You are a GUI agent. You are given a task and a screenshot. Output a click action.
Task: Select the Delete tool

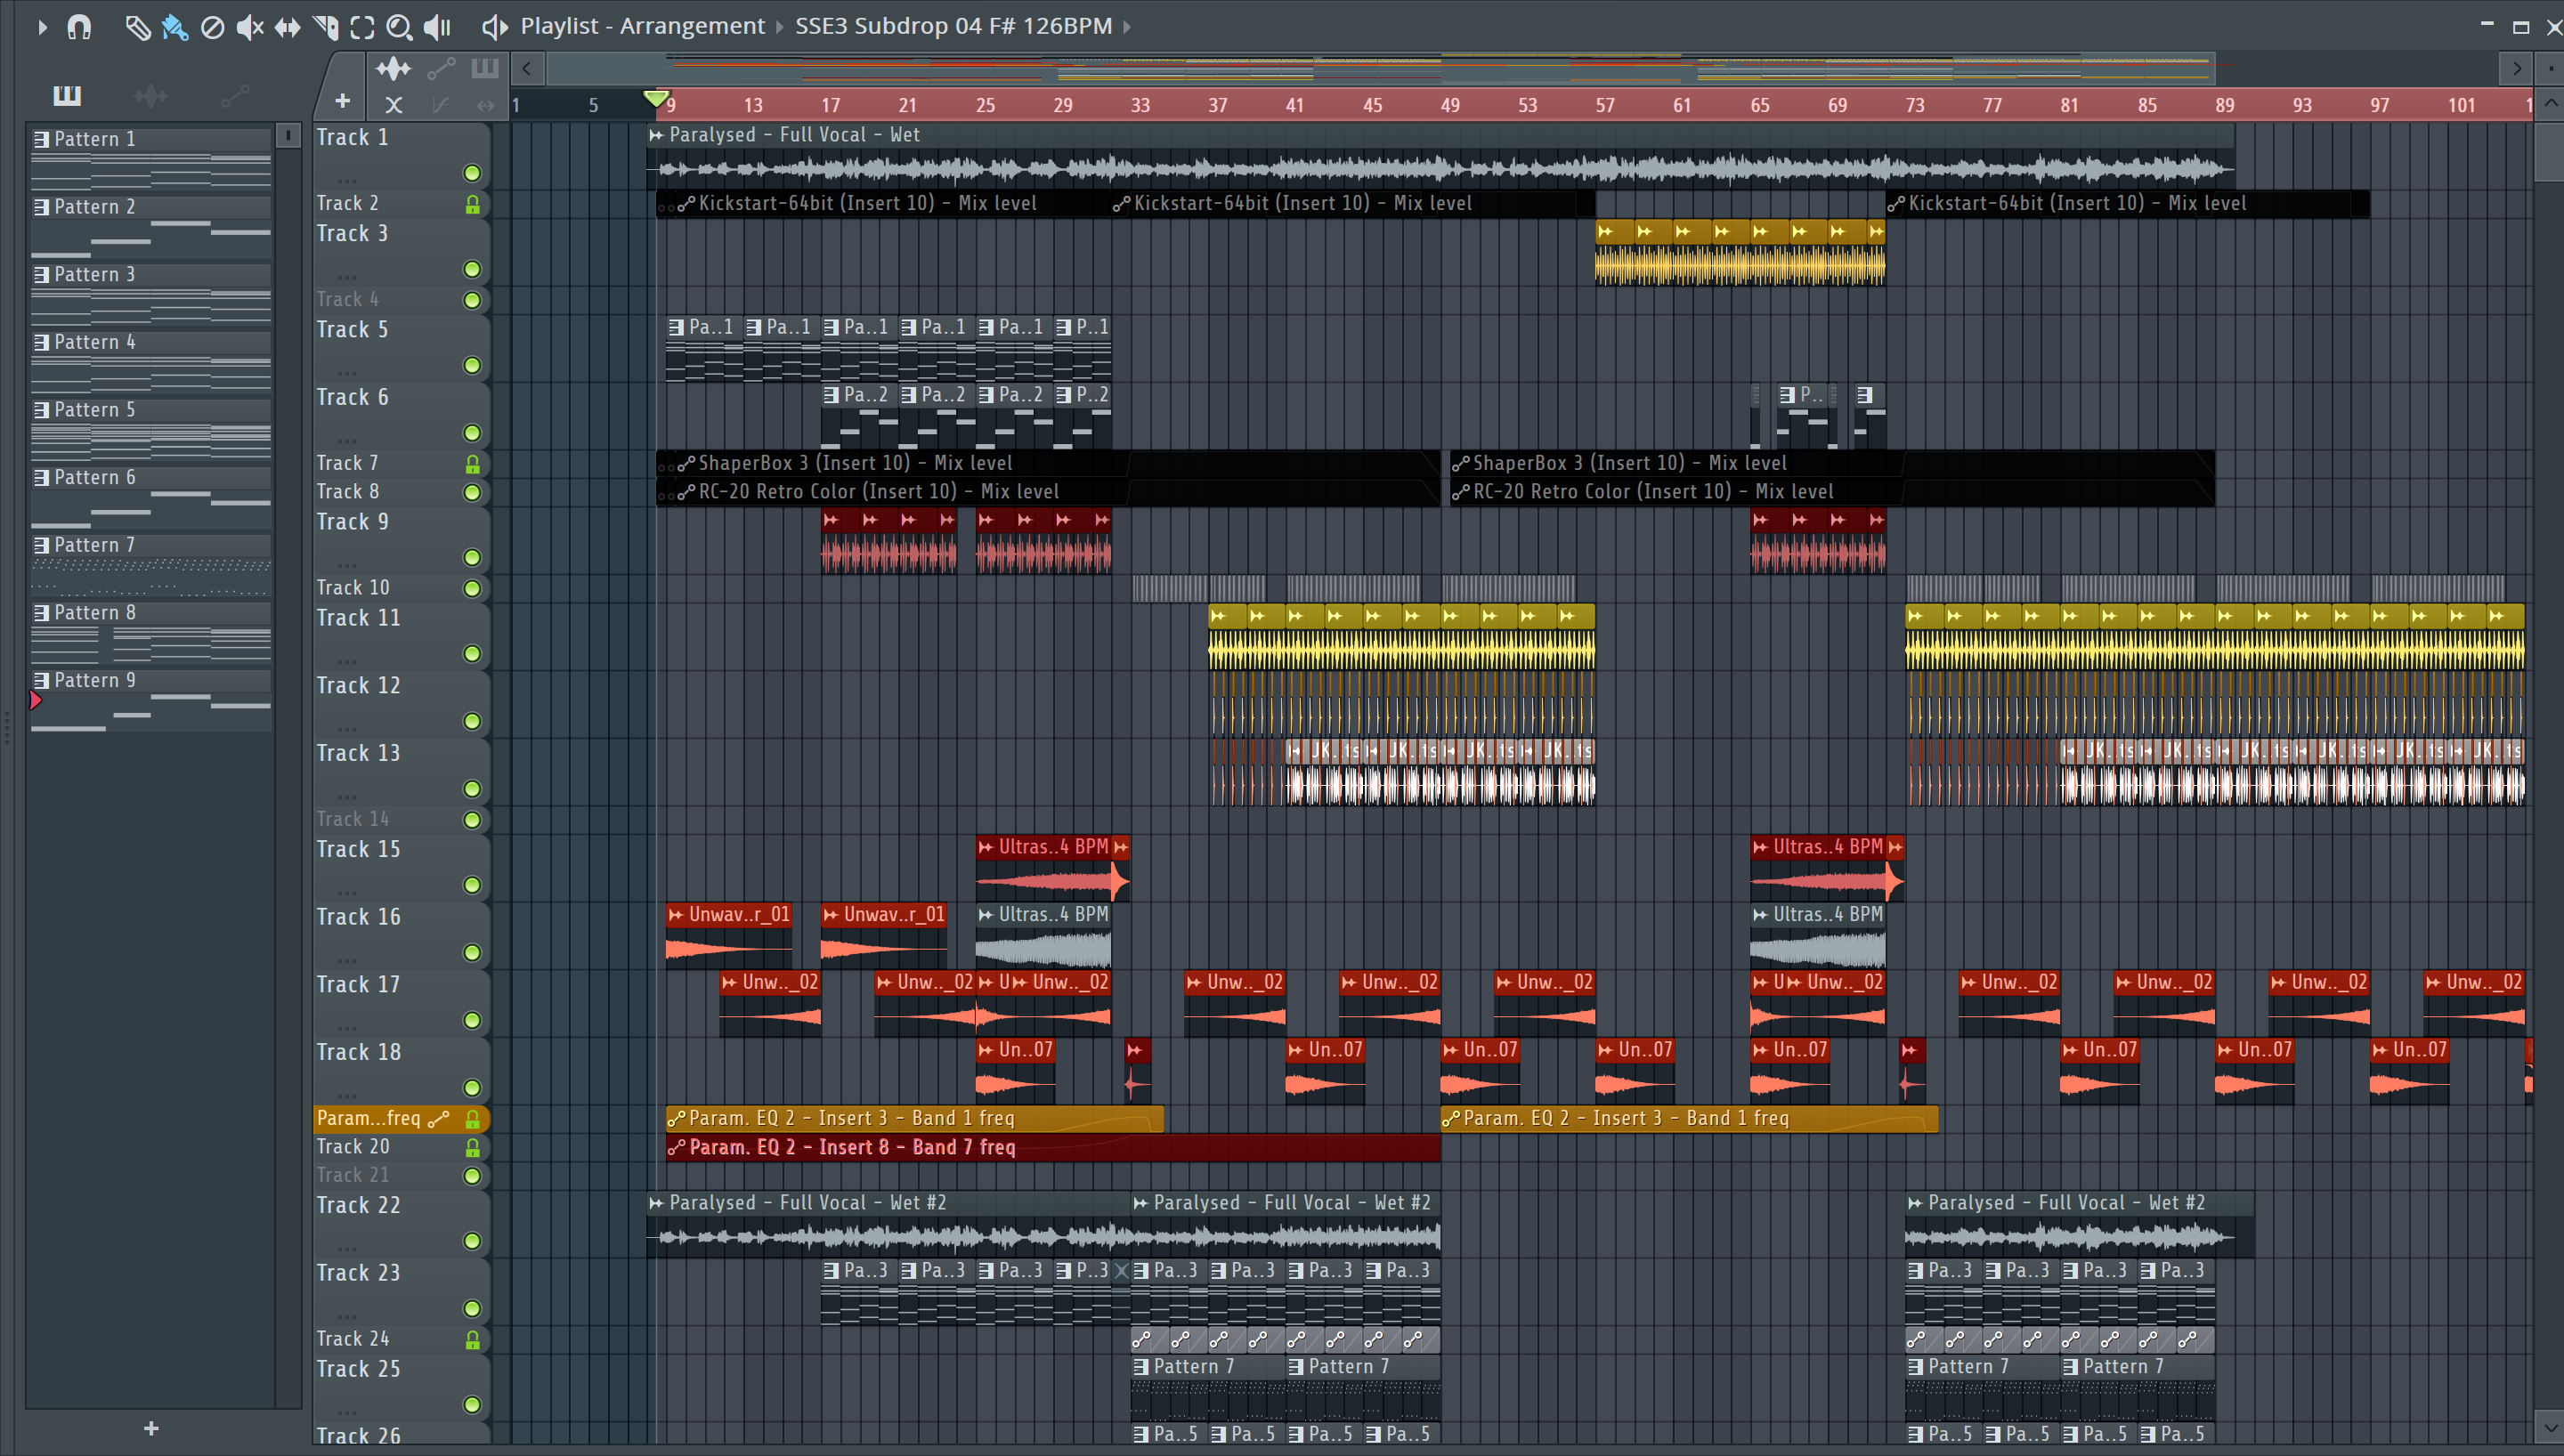click(x=212, y=27)
